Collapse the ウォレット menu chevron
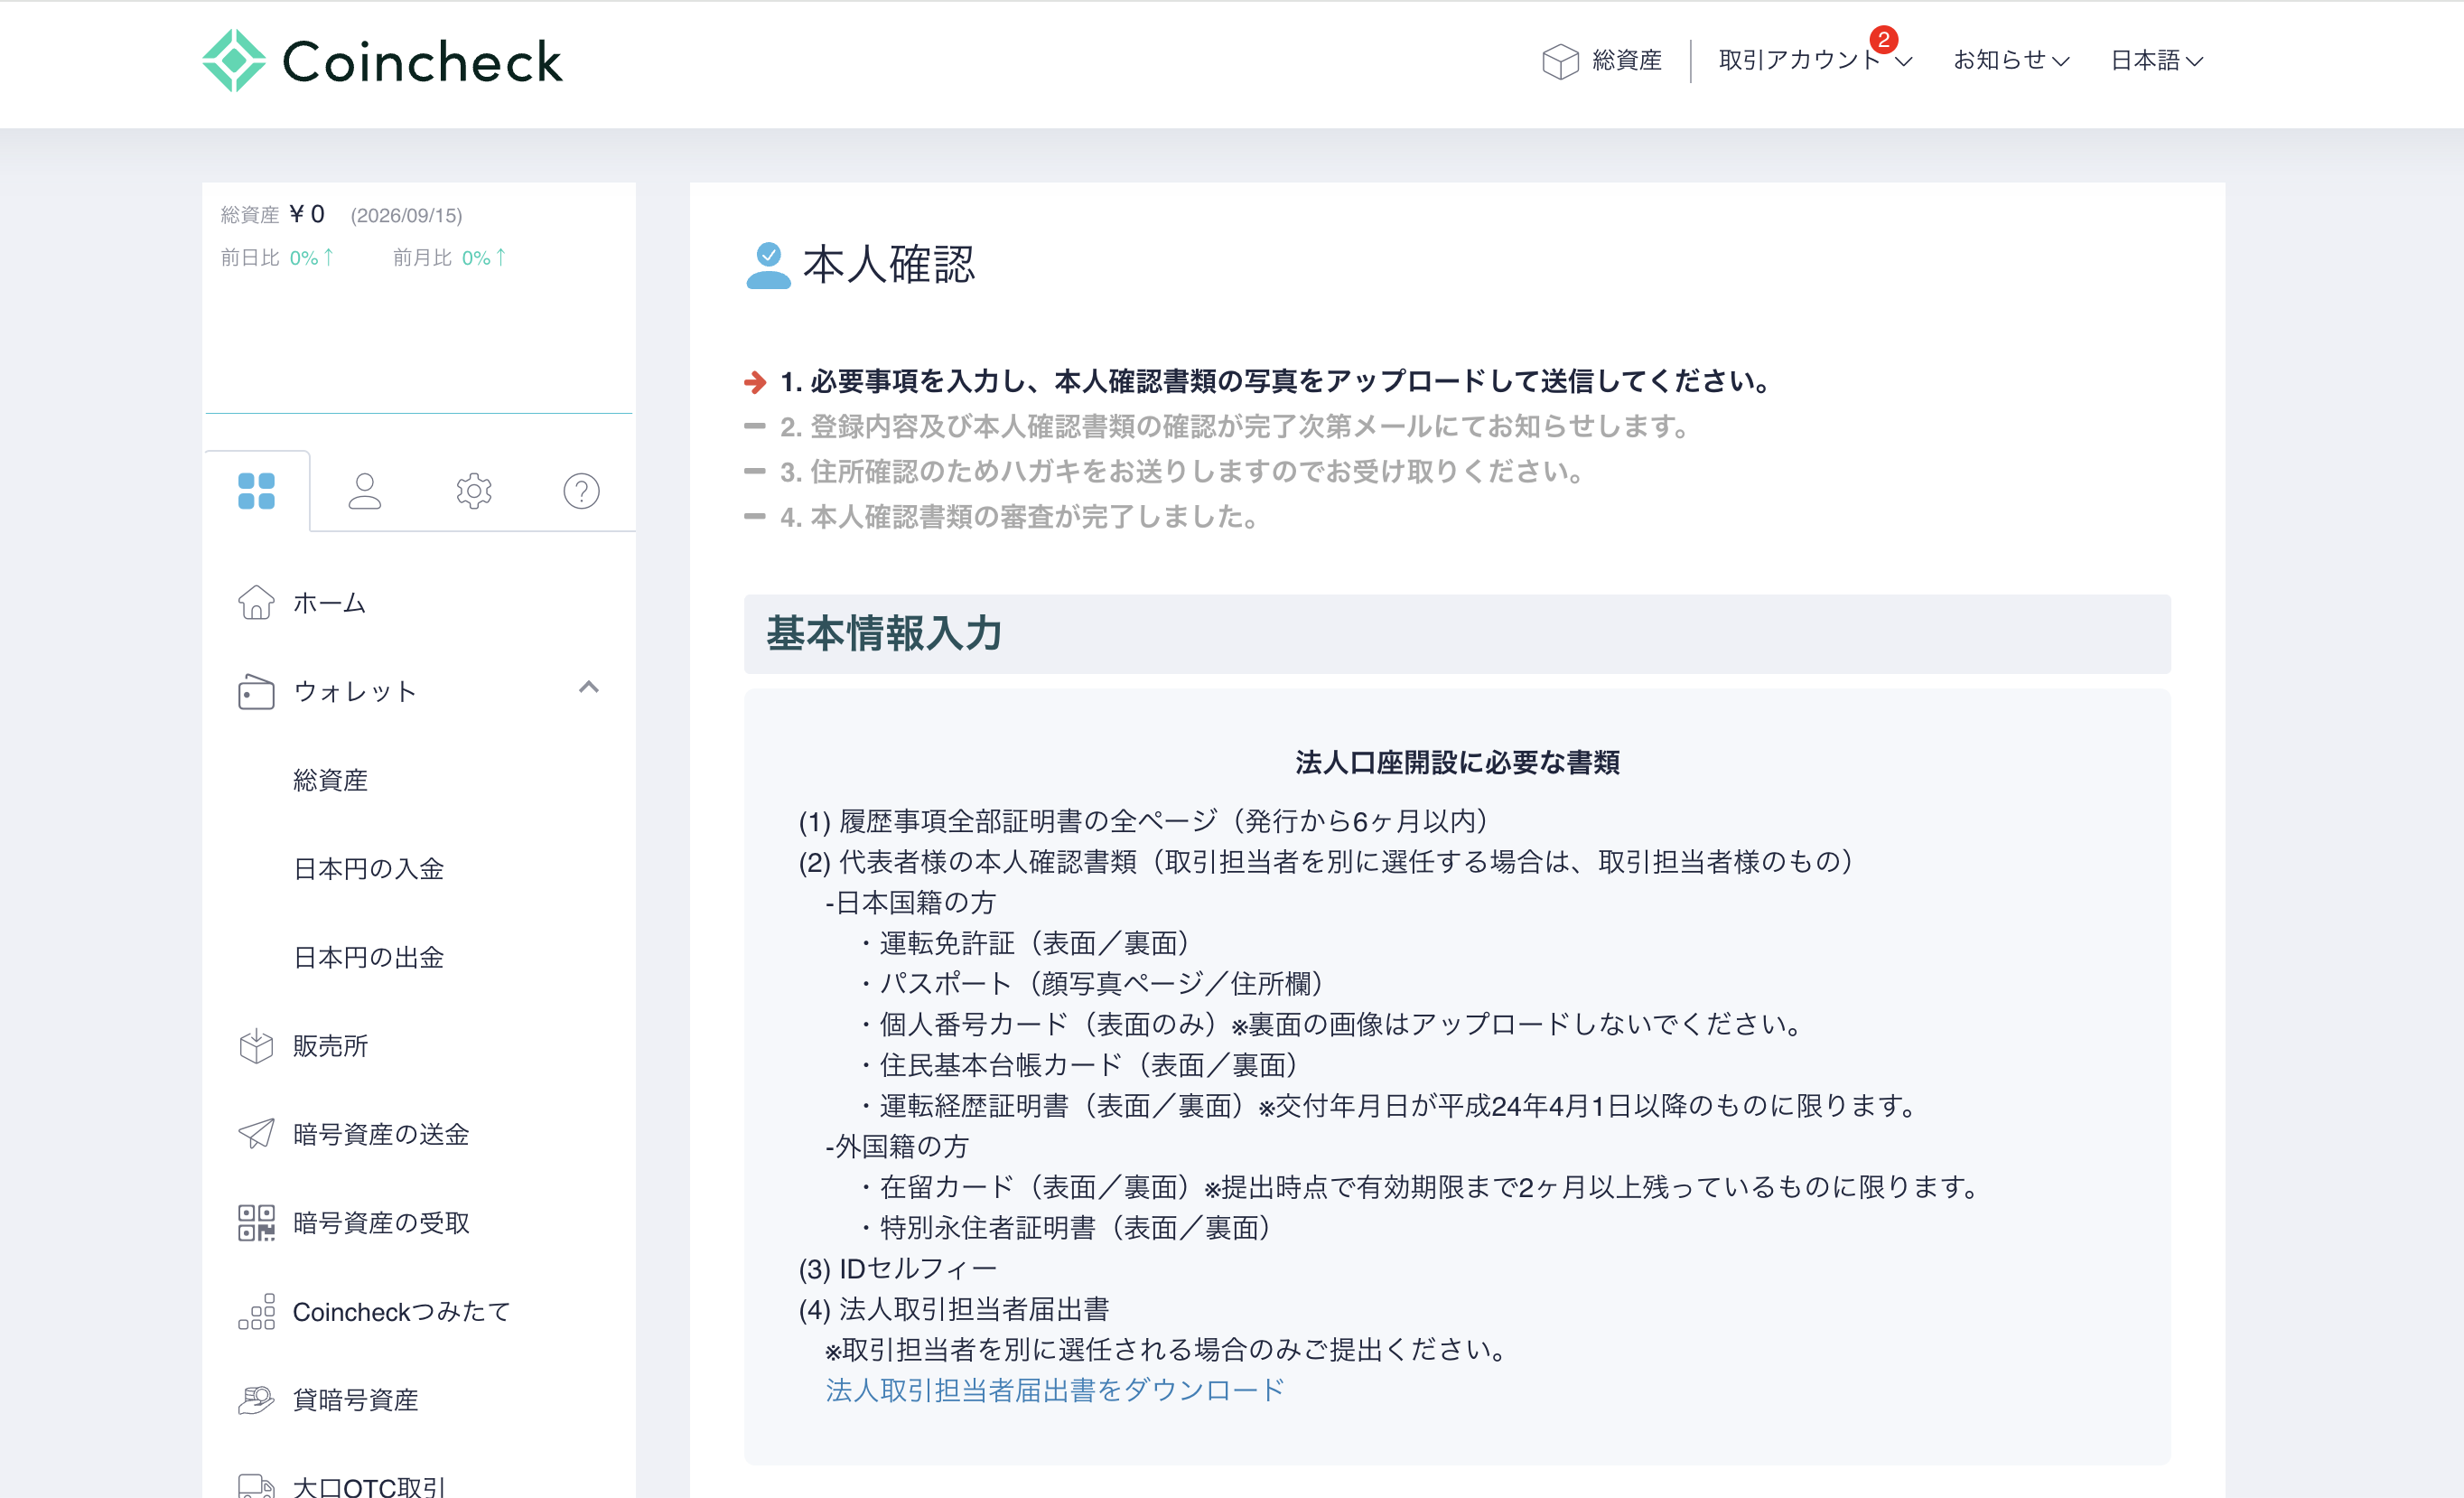The height and width of the screenshot is (1498, 2464). [589, 687]
